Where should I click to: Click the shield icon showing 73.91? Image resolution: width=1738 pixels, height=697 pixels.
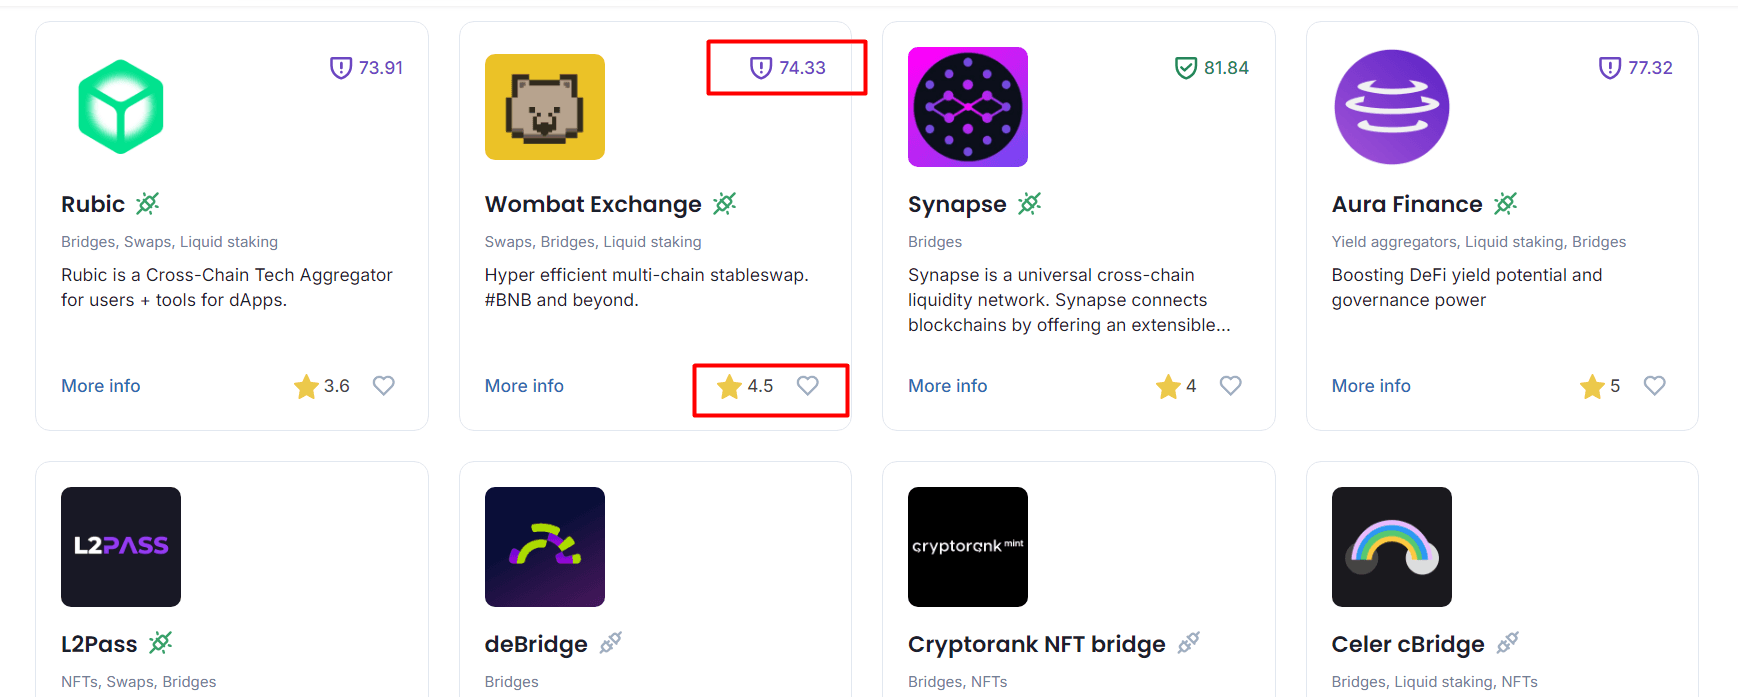pos(341,68)
